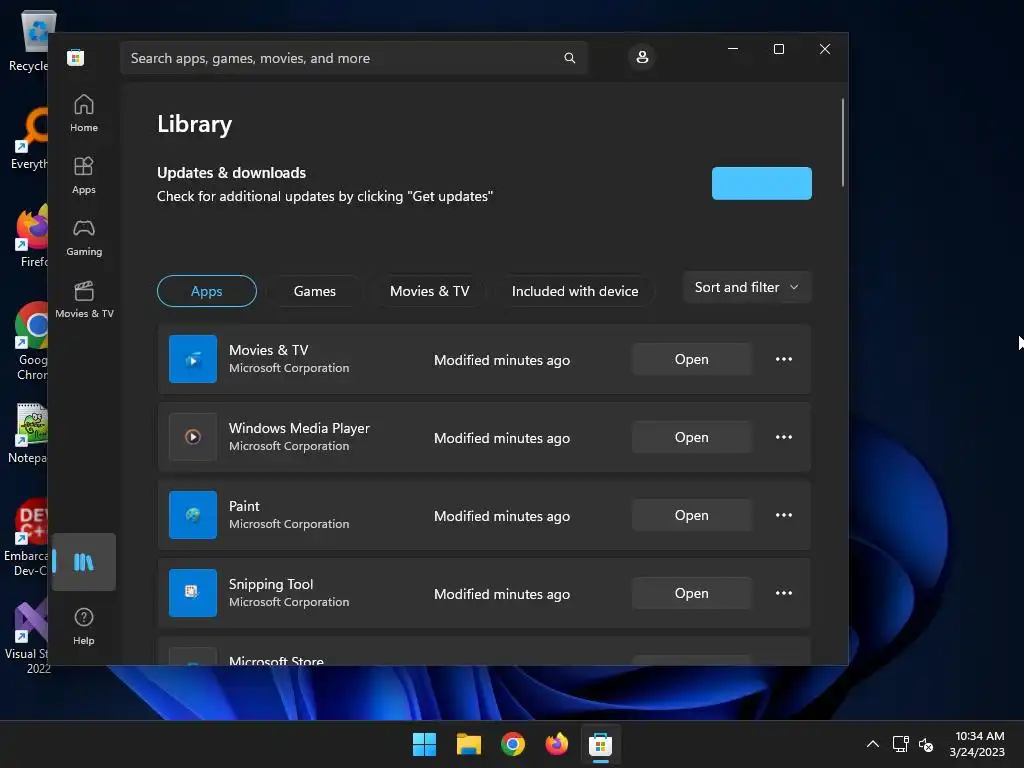
Task: Switch to the Movies & TV filter tab
Action: pyautogui.click(x=430, y=291)
